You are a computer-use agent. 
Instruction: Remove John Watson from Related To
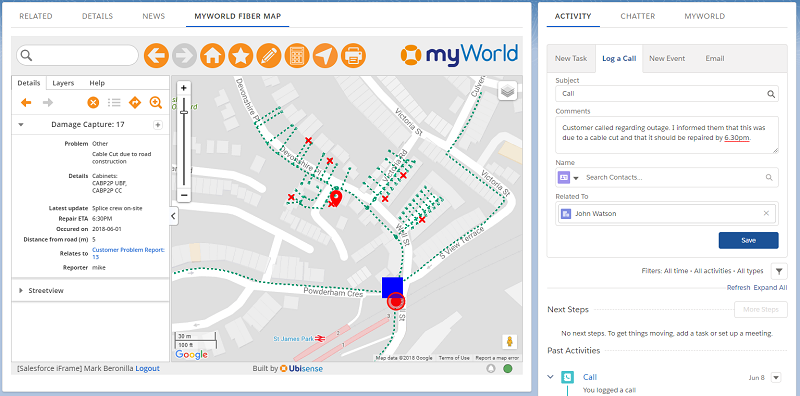pyautogui.click(x=766, y=213)
